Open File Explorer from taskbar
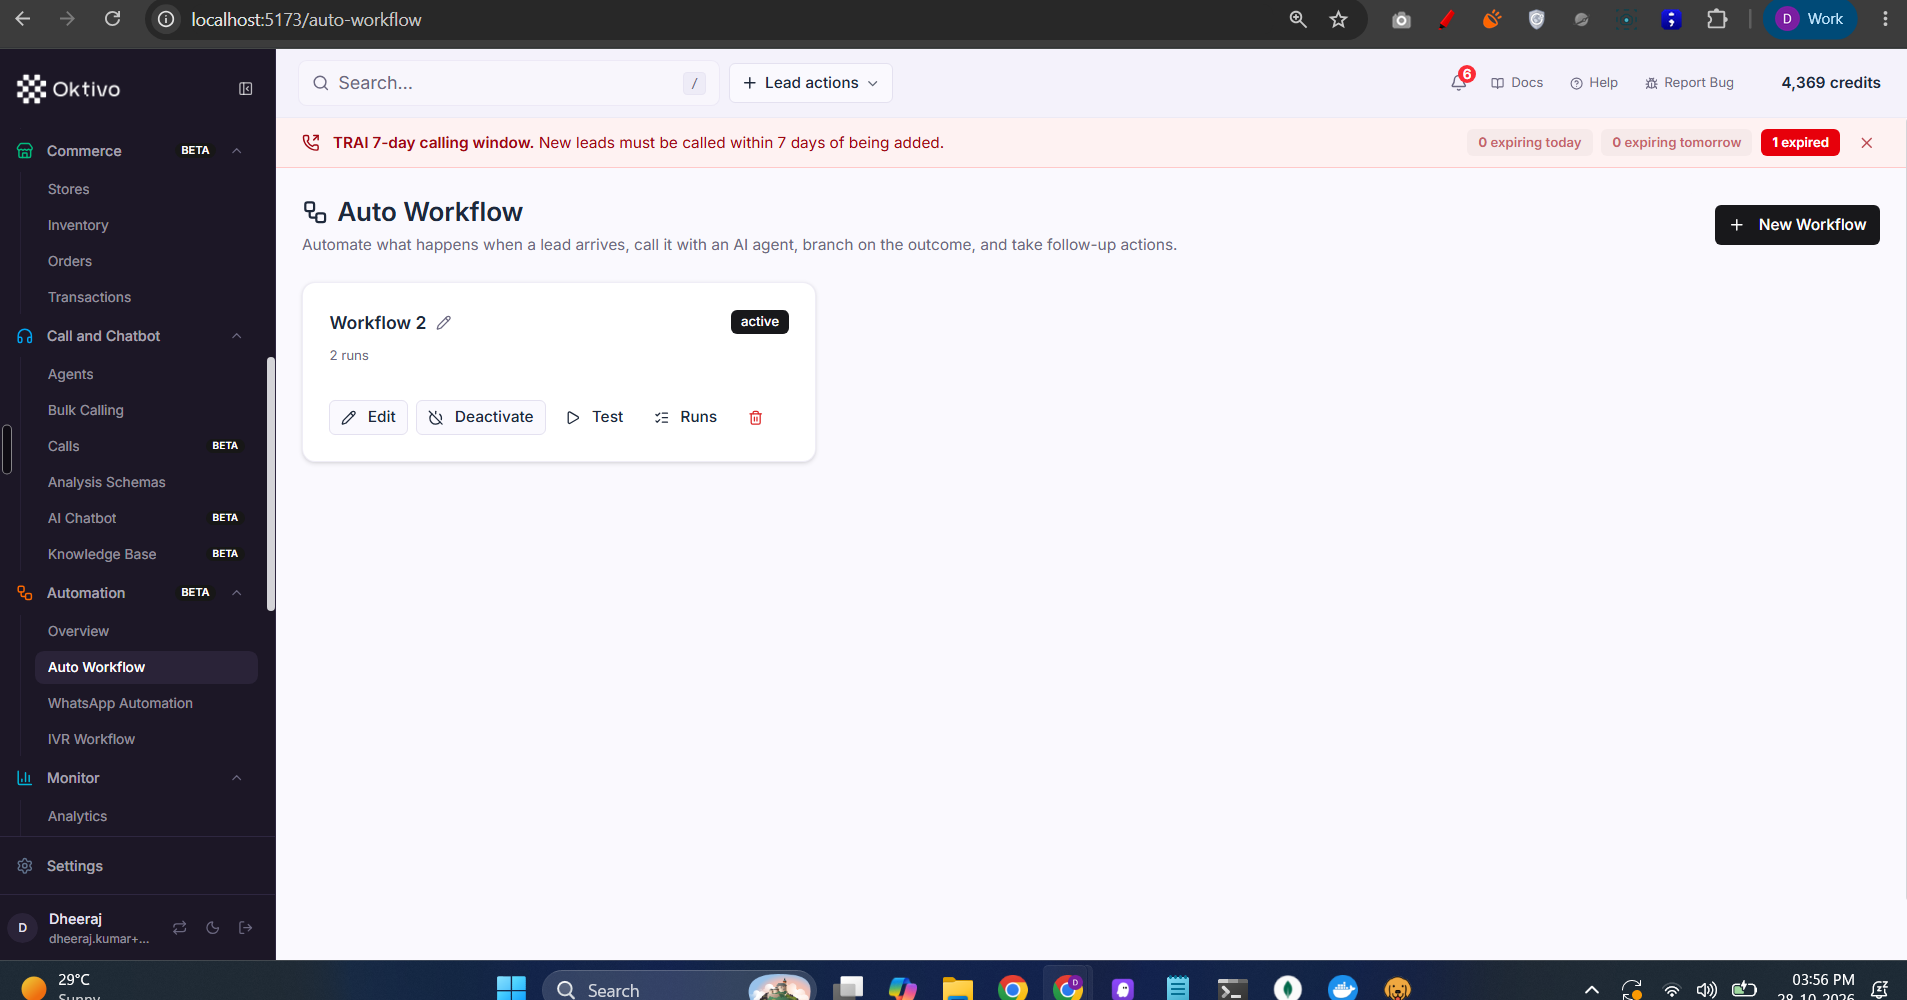The height and width of the screenshot is (1000, 1907). 957,988
